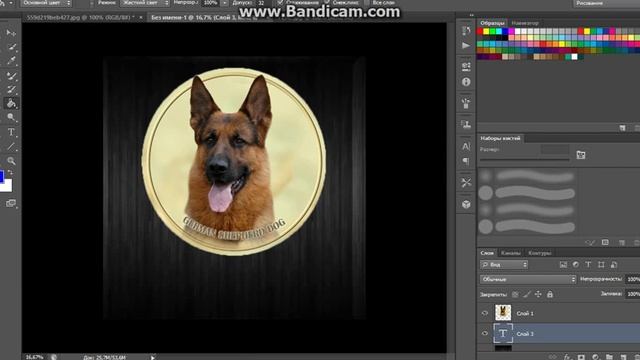The width and height of the screenshot is (640, 360).
Task: Click the layer Непрозрачность opacity field
Action: [x=633, y=279]
